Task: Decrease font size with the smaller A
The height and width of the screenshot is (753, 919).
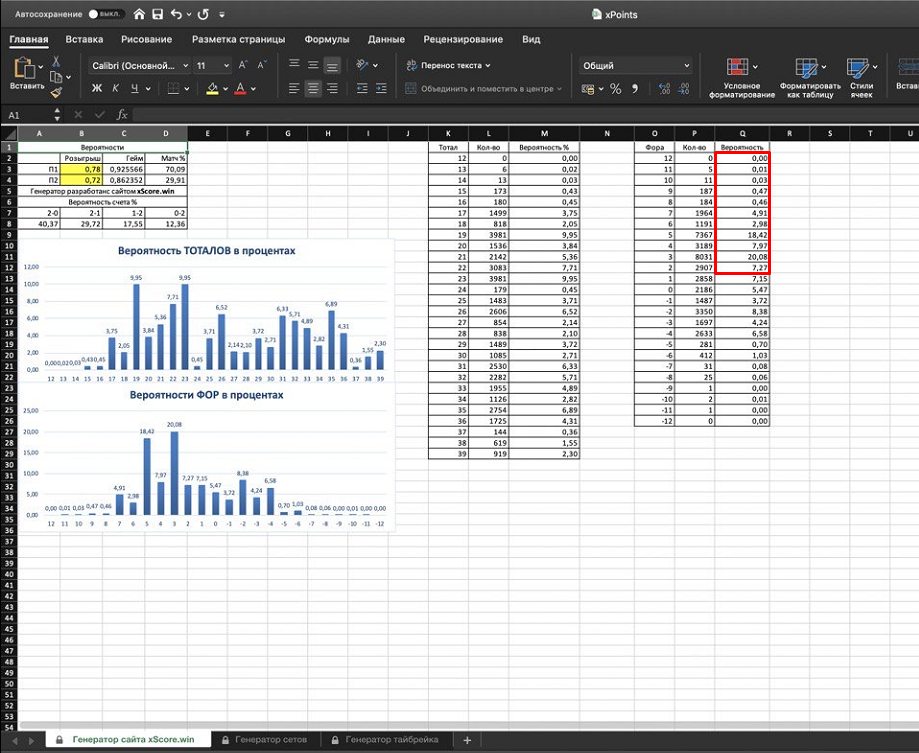Action: tap(262, 65)
